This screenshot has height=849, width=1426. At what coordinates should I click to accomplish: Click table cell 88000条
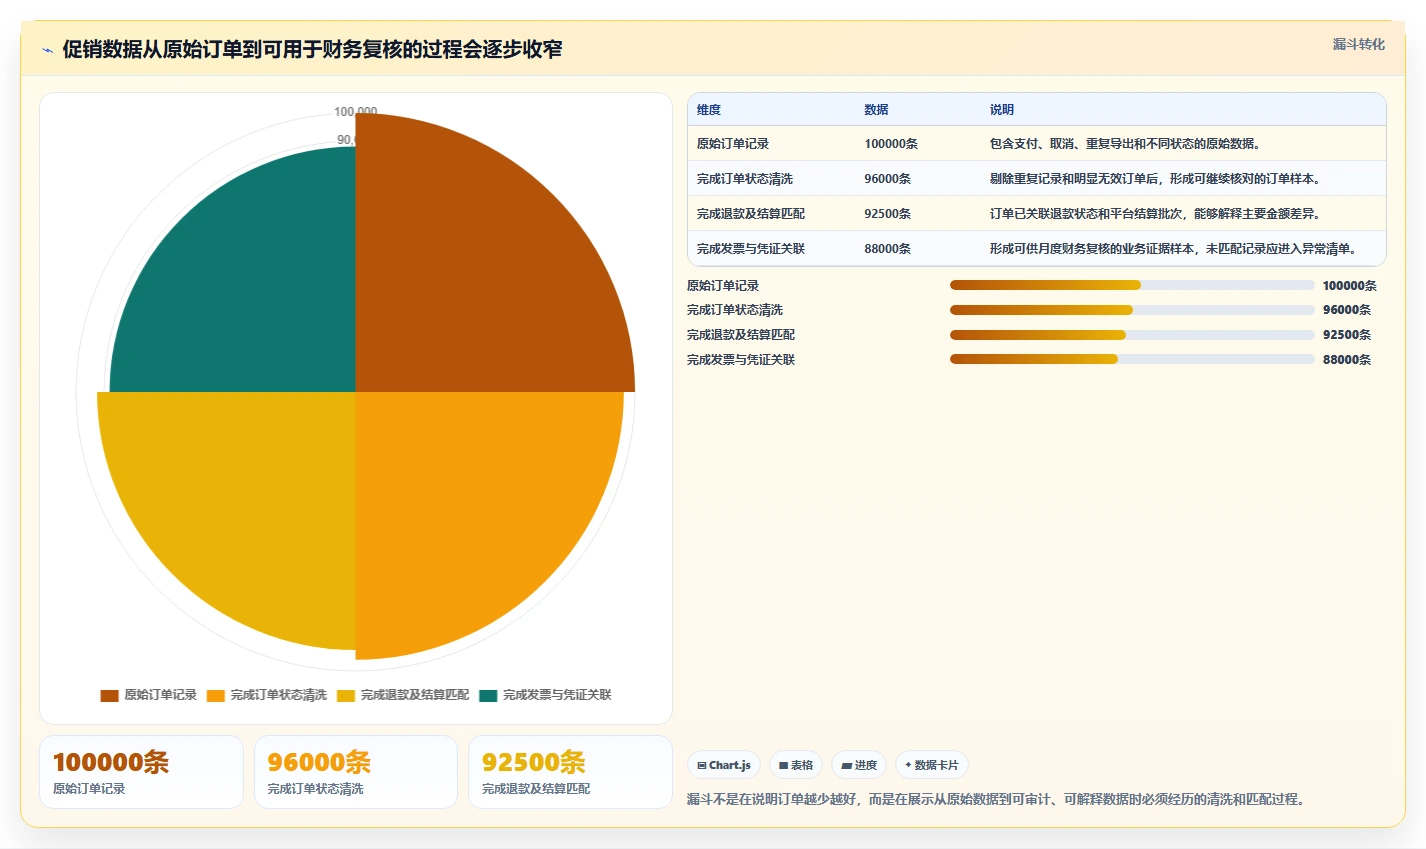(x=887, y=249)
